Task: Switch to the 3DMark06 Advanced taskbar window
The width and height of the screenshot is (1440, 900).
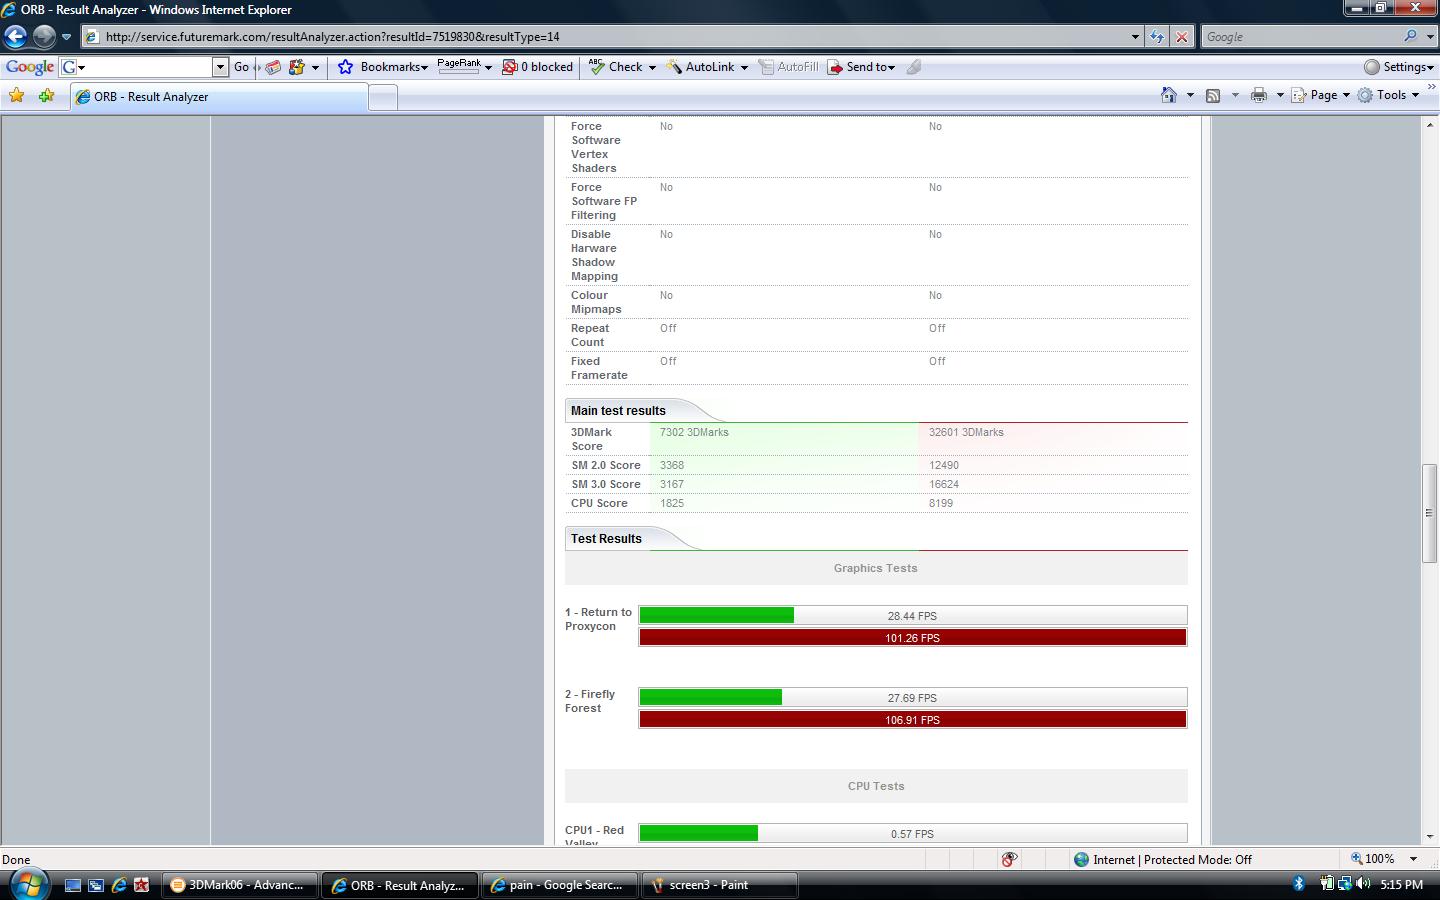Action: pos(239,885)
